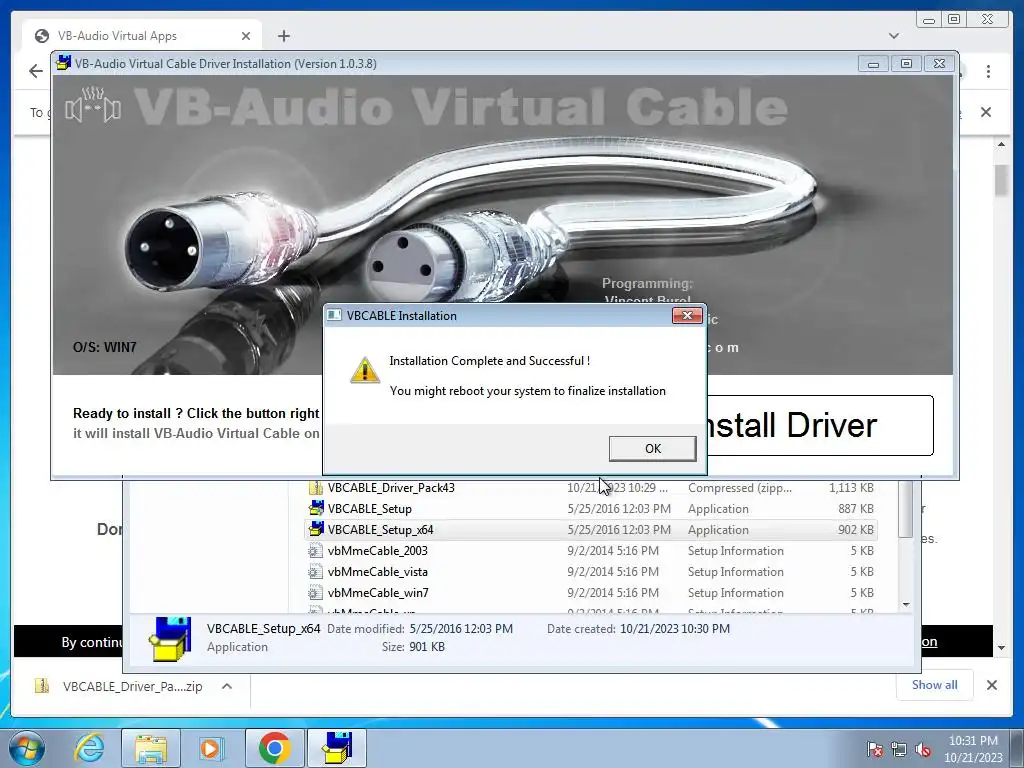1024x768 pixels.
Task: Click installer title bar icon
Action: tap(63, 63)
